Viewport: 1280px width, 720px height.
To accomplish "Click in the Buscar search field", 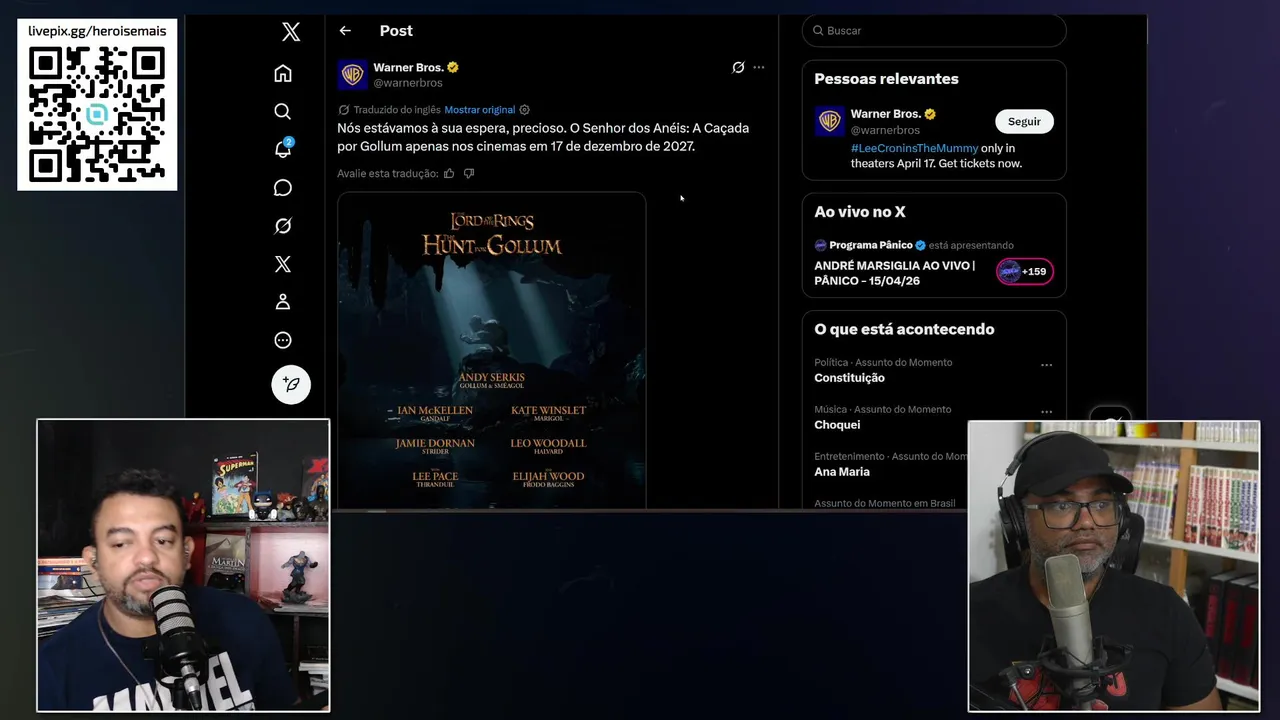I will pos(934,31).
